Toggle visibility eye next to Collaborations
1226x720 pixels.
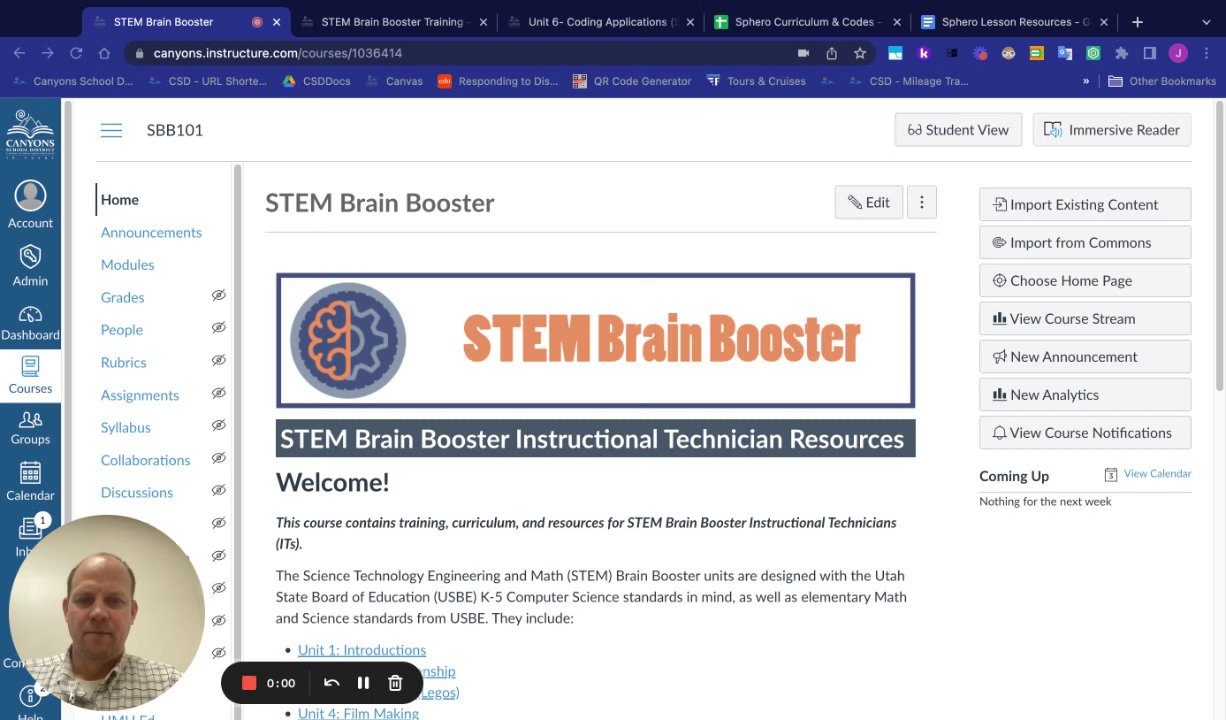[x=218, y=458]
